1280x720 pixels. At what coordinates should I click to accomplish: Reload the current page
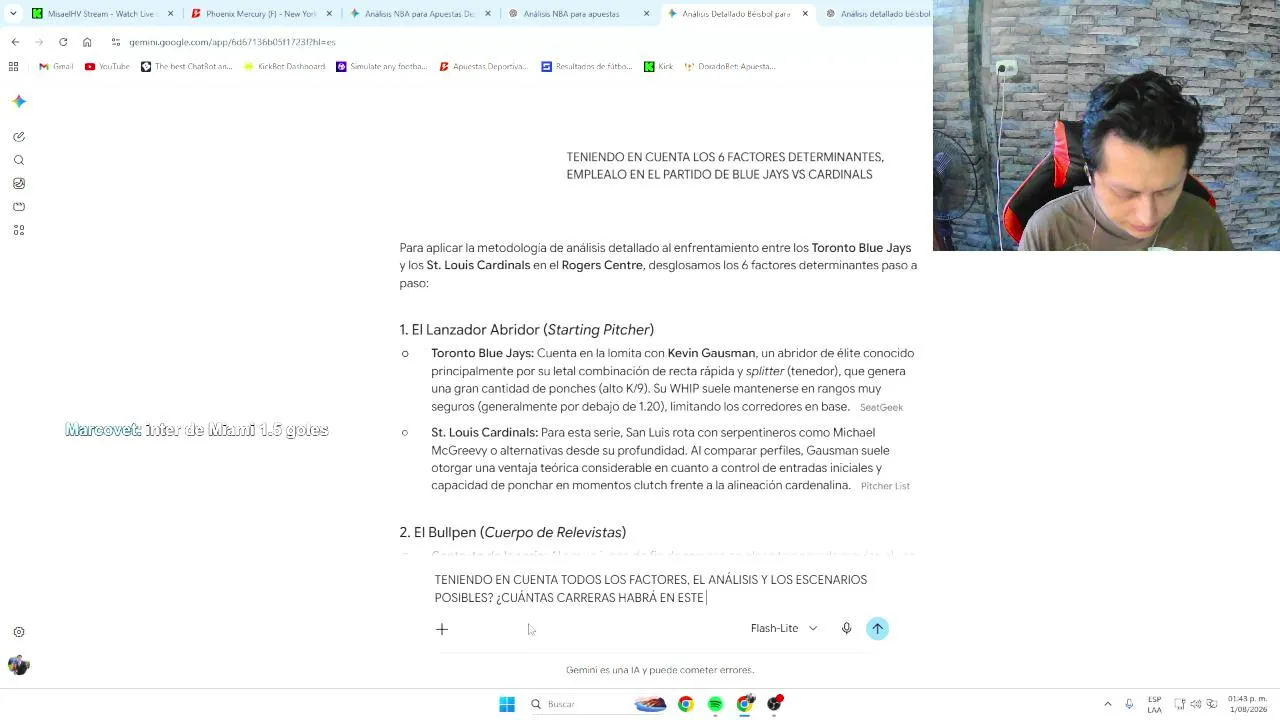[x=63, y=42]
